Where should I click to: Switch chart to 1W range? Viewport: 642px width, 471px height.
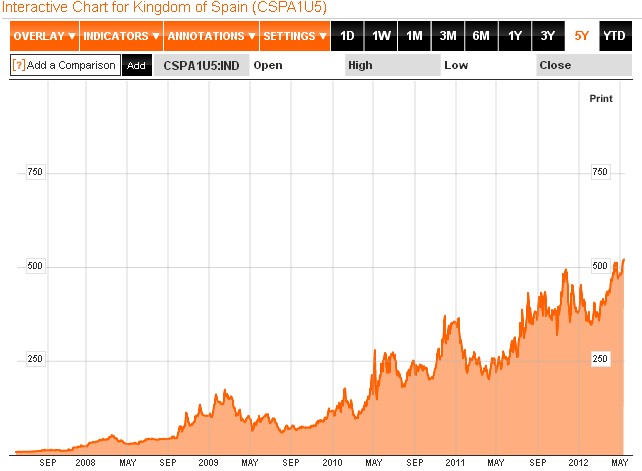(x=381, y=36)
